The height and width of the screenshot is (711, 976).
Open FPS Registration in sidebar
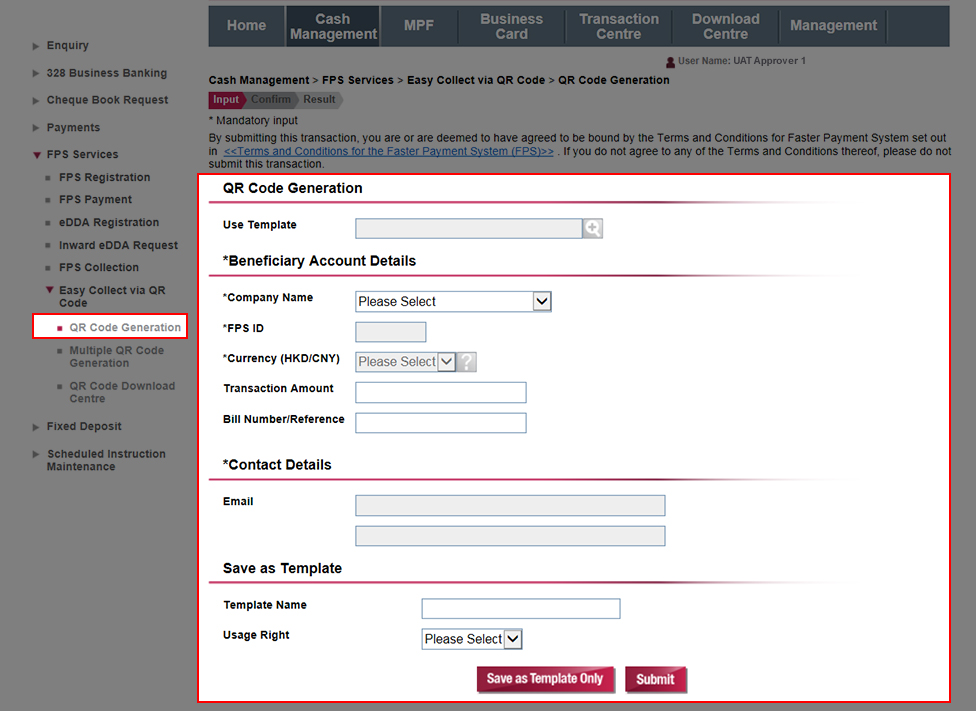[x=105, y=177]
